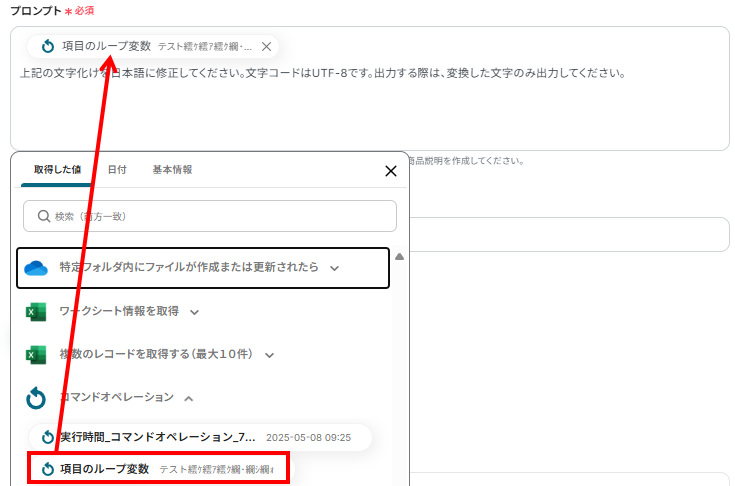Click the search magnifier icon
Screen dimensions: 735x486
(44, 216)
